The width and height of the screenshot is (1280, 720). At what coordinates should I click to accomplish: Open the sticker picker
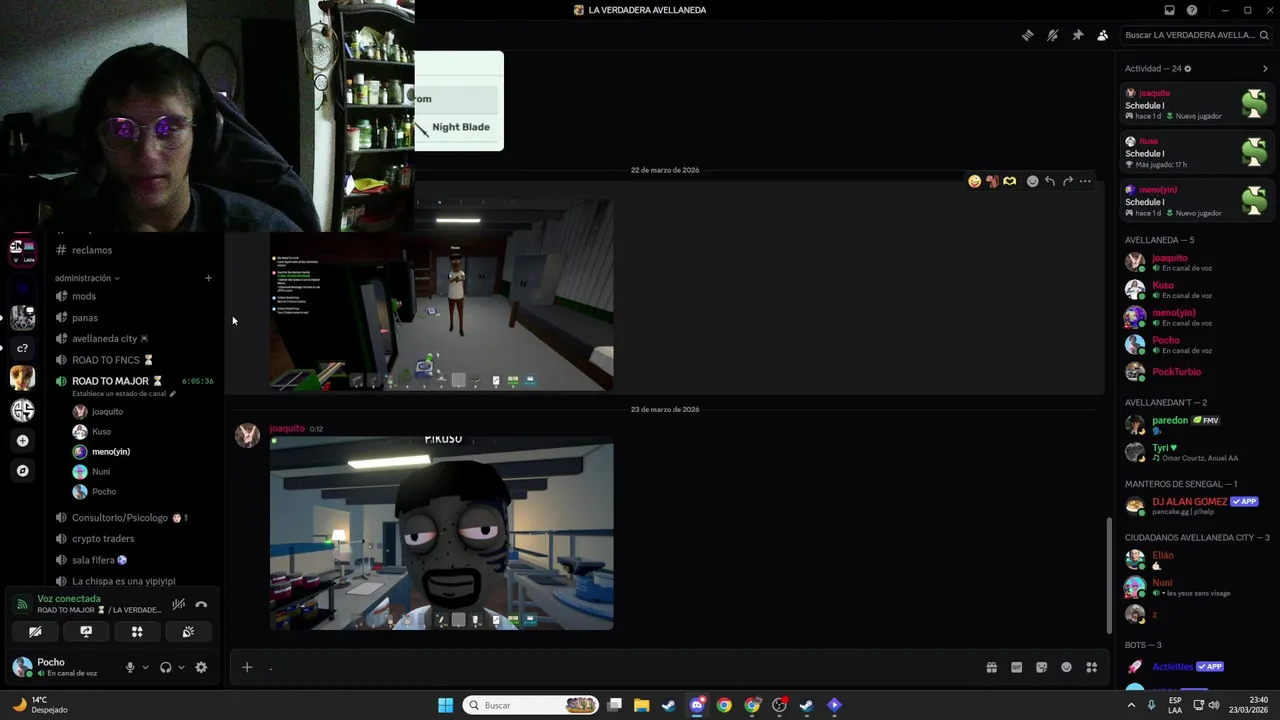(x=1041, y=667)
